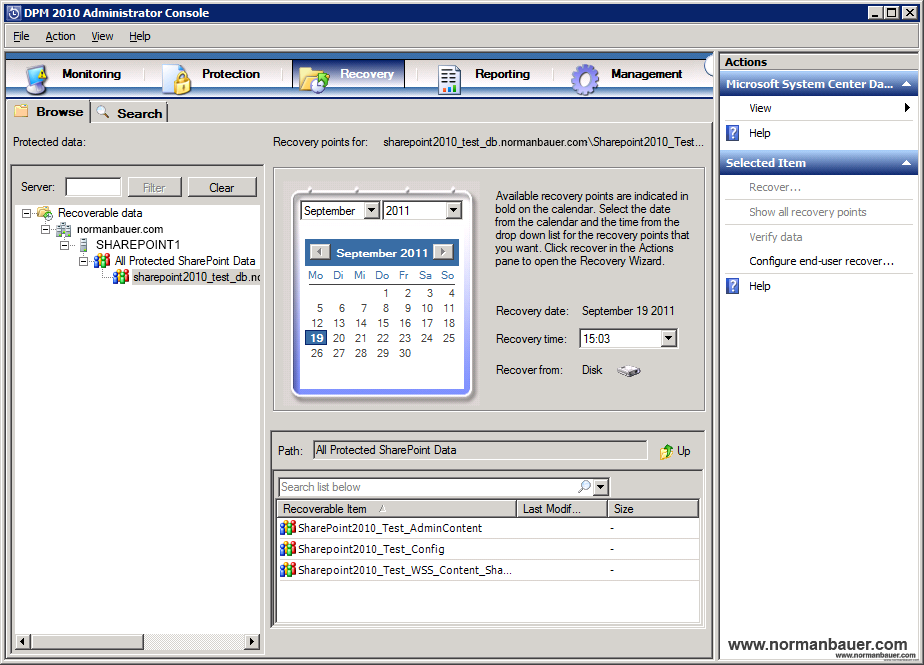Image resolution: width=924 pixels, height=665 pixels.
Task: Open the Management gear icon
Action: point(584,78)
